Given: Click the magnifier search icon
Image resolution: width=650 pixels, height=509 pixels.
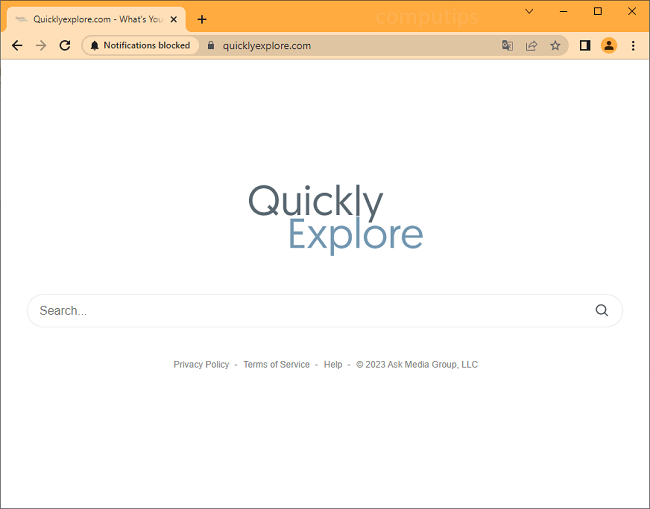Looking at the screenshot, I should (601, 310).
